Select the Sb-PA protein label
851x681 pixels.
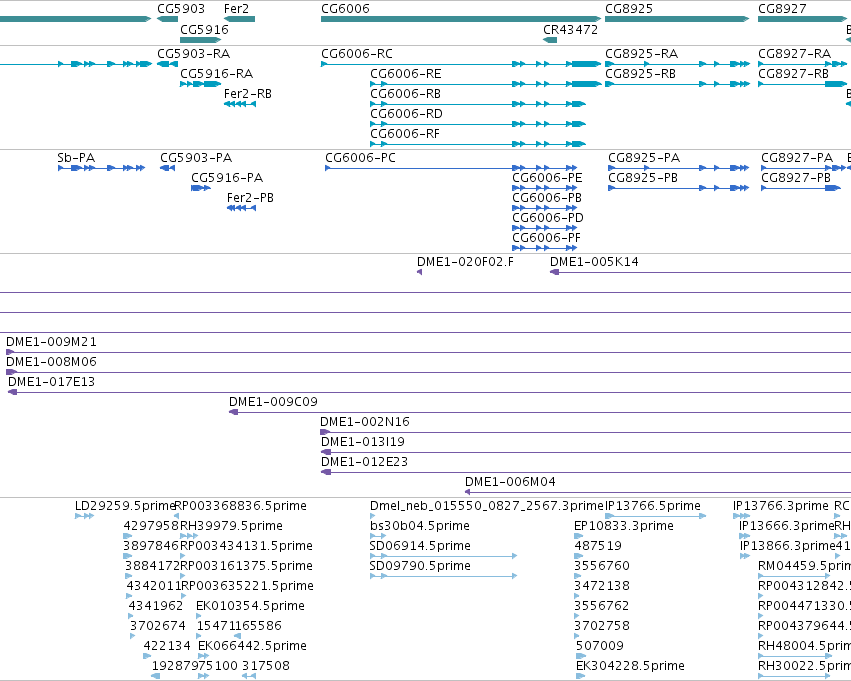[x=76, y=158]
